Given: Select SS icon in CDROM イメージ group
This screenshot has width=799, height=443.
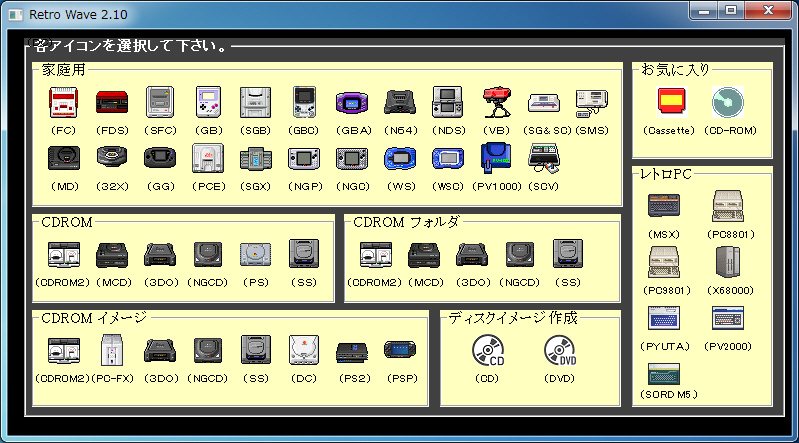Looking at the screenshot, I should [x=255, y=349].
